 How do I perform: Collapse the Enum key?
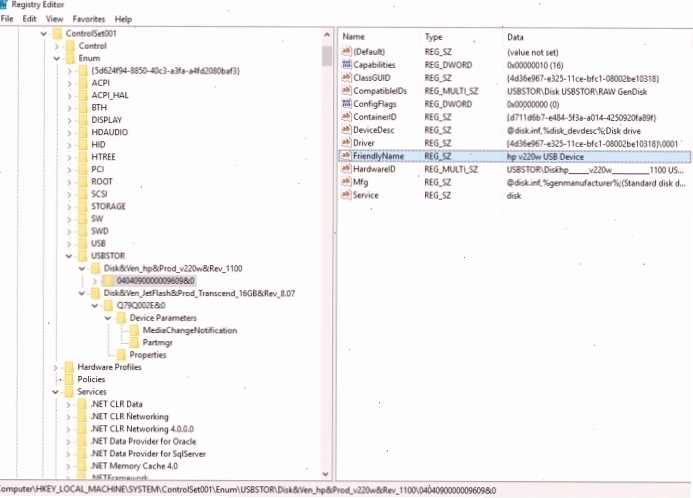coord(56,58)
